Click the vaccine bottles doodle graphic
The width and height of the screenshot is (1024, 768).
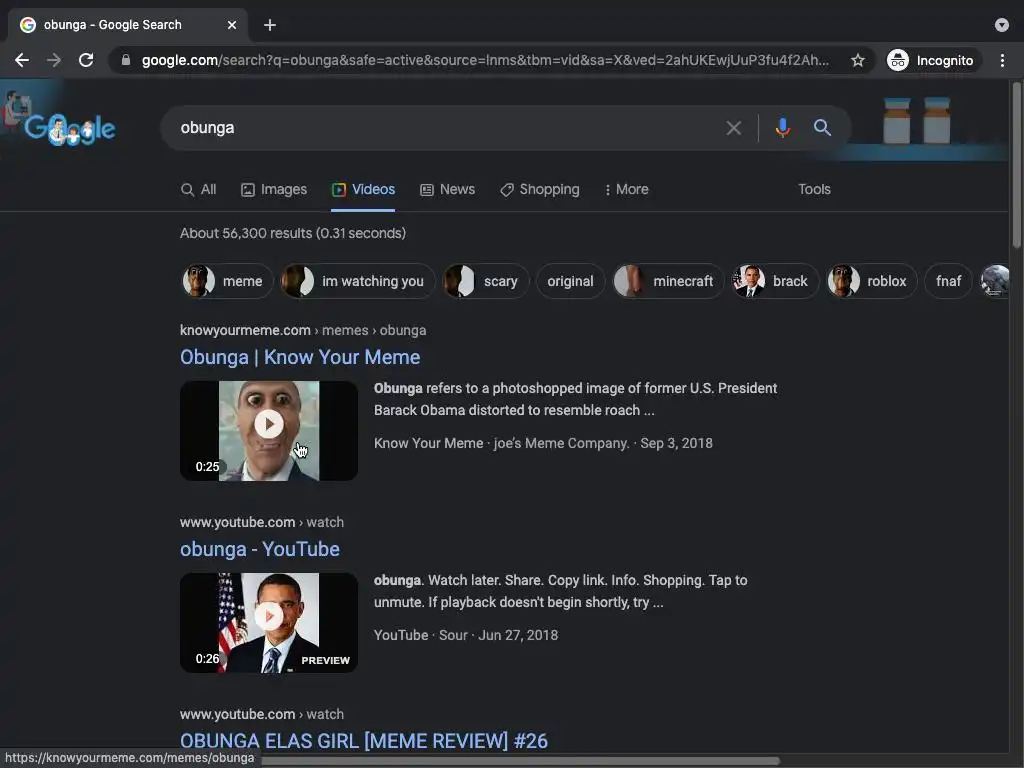pyautogui.click(x=917, y=120)
